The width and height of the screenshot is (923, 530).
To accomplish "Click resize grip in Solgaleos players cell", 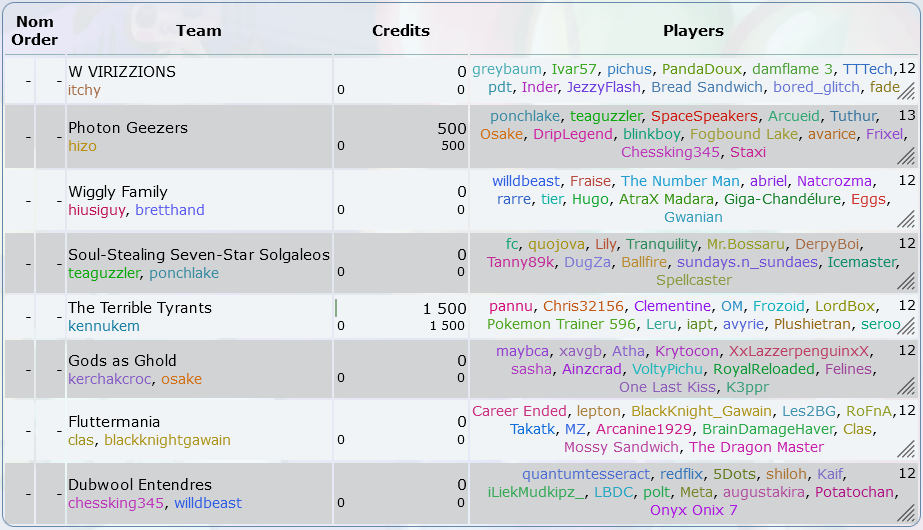I will pyautogui.click(x=907, y=281).
